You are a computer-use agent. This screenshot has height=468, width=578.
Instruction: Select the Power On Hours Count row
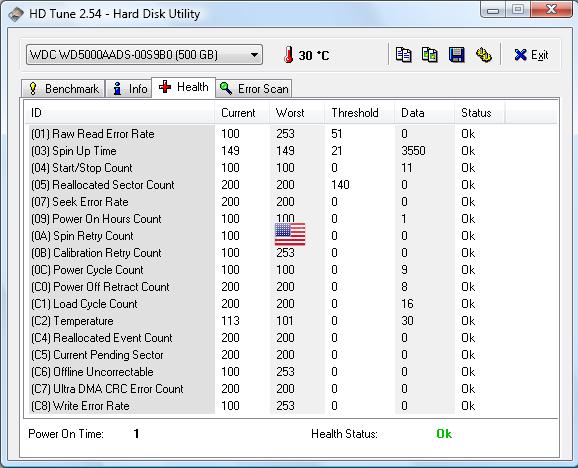(291, 219)
